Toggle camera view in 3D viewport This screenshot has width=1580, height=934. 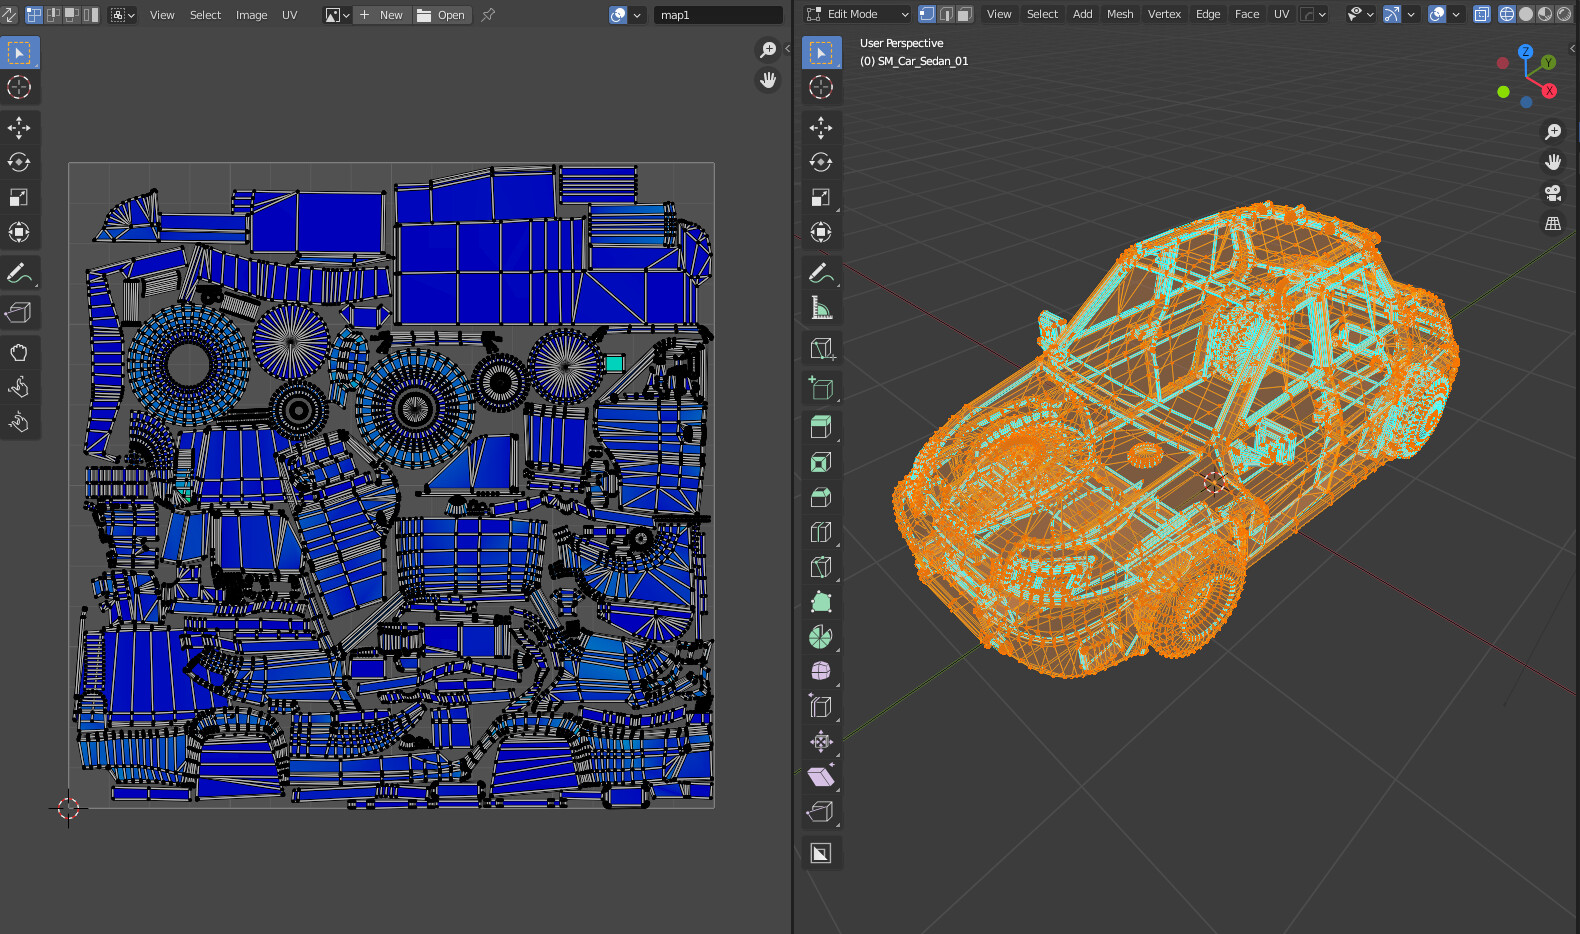(x=1553, y=193)
